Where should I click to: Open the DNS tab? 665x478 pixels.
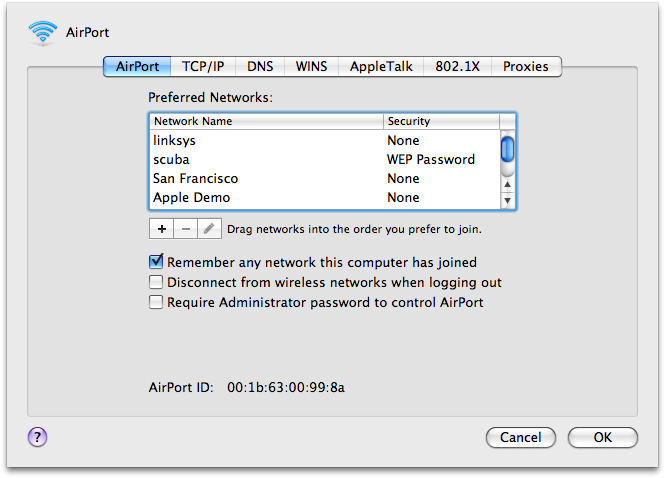tap(261, 67)
